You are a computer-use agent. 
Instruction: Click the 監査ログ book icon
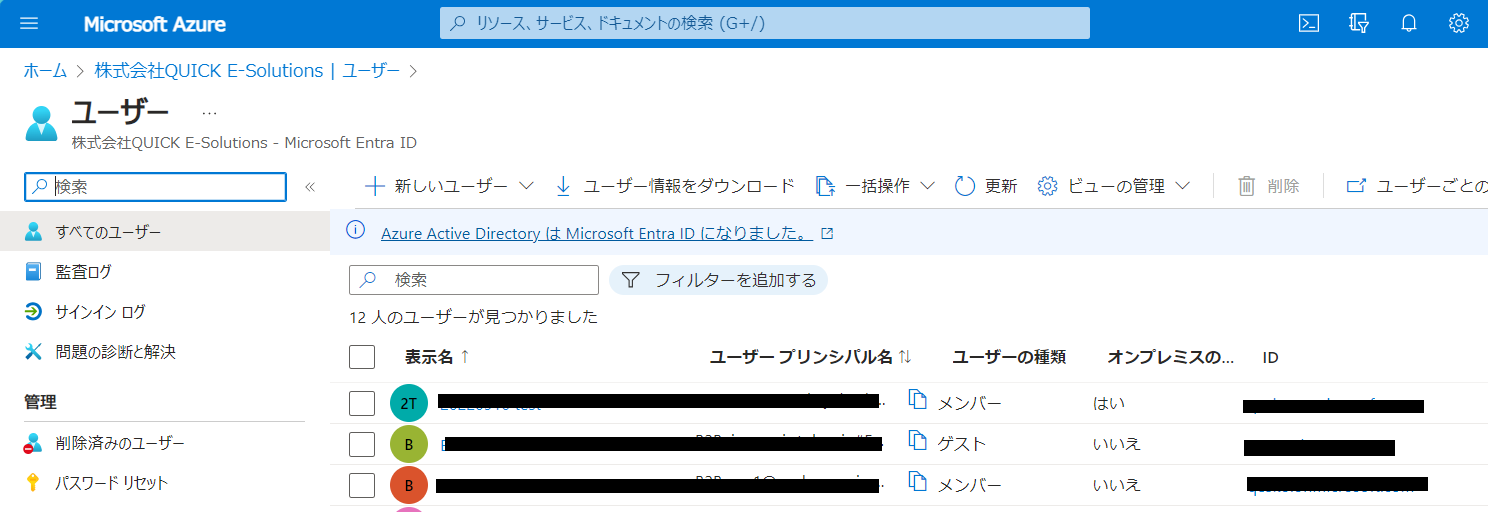[33, 272]
